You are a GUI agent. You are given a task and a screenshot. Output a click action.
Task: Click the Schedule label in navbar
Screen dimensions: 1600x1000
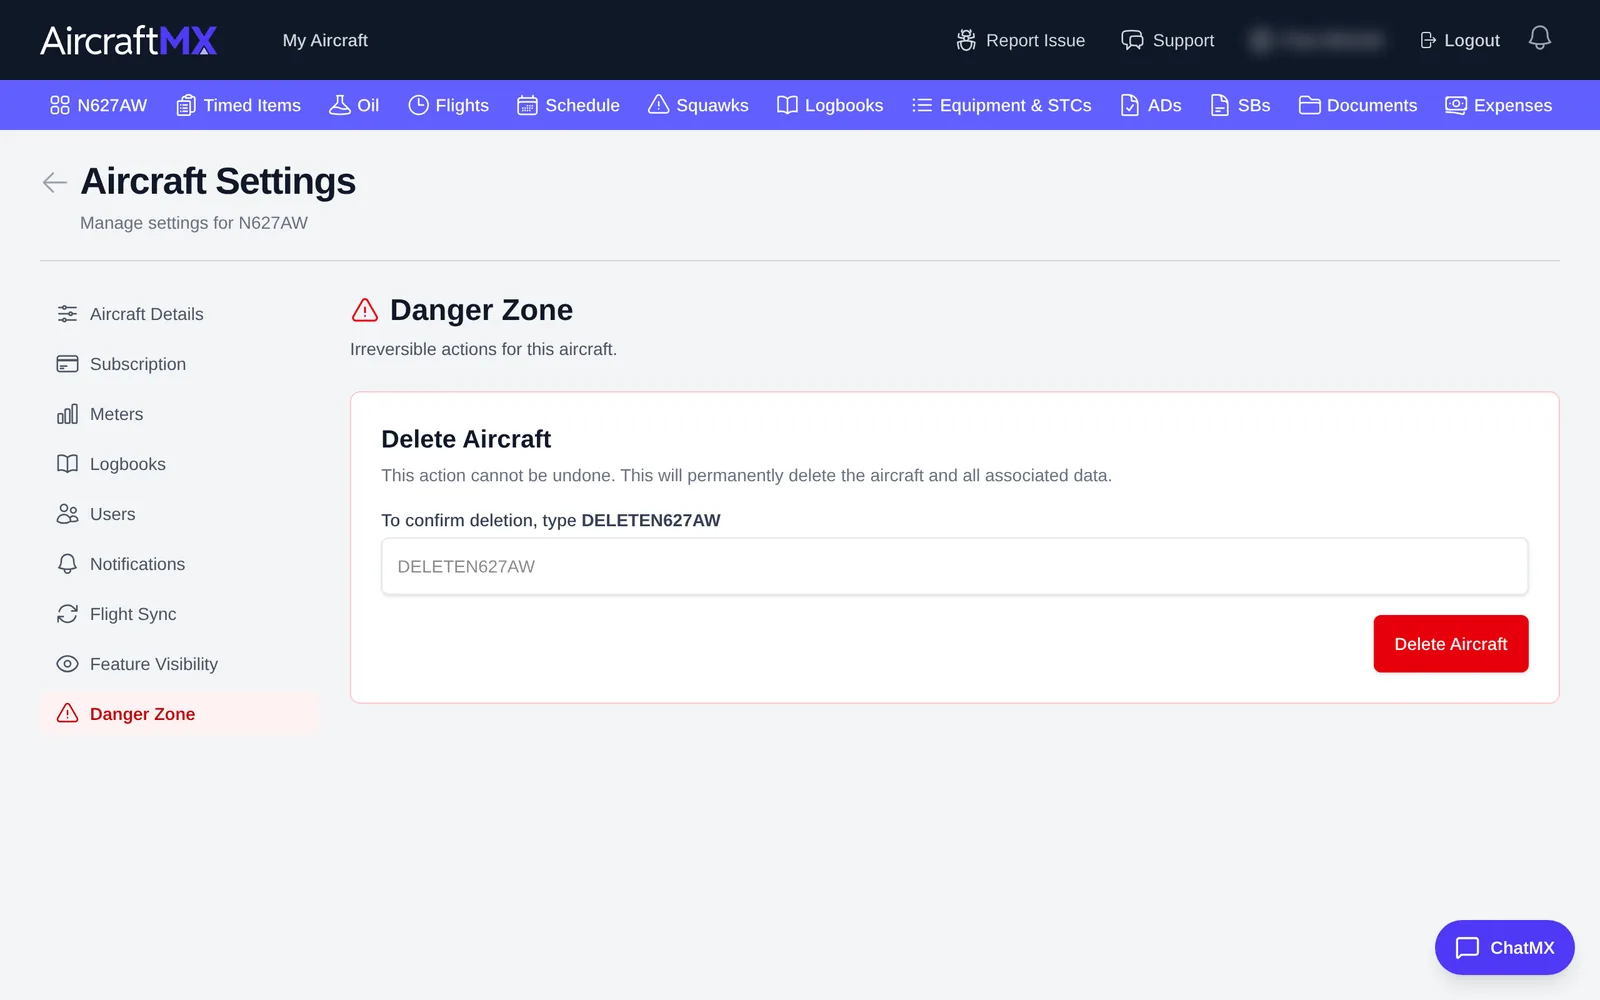pyautogui.click(x=582, y=105)
